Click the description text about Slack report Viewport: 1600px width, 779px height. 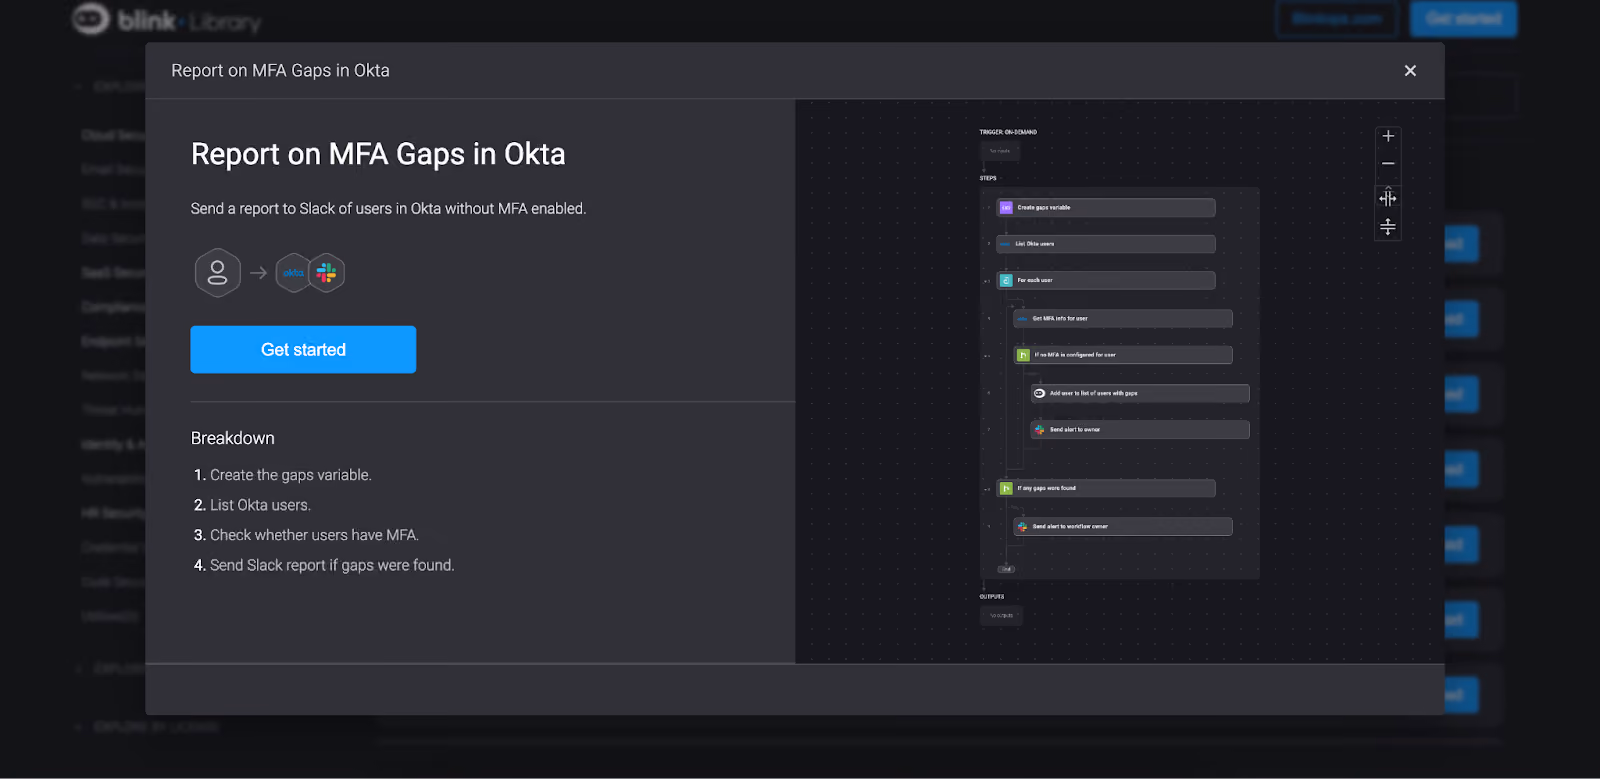coord(388,208)
